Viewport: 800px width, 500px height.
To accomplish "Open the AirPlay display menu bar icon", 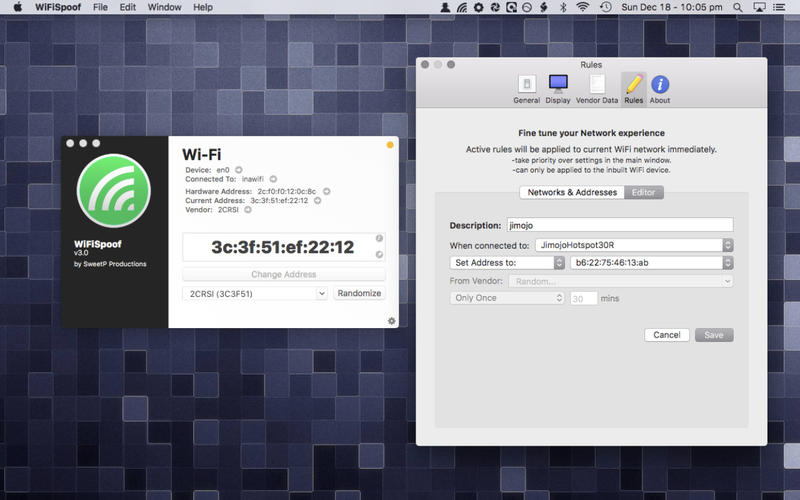I will 759,7.
